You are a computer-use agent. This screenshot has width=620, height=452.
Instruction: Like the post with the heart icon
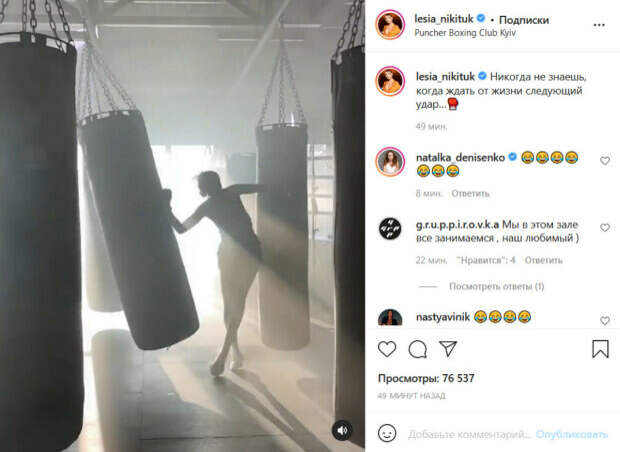tap(387, 349)
